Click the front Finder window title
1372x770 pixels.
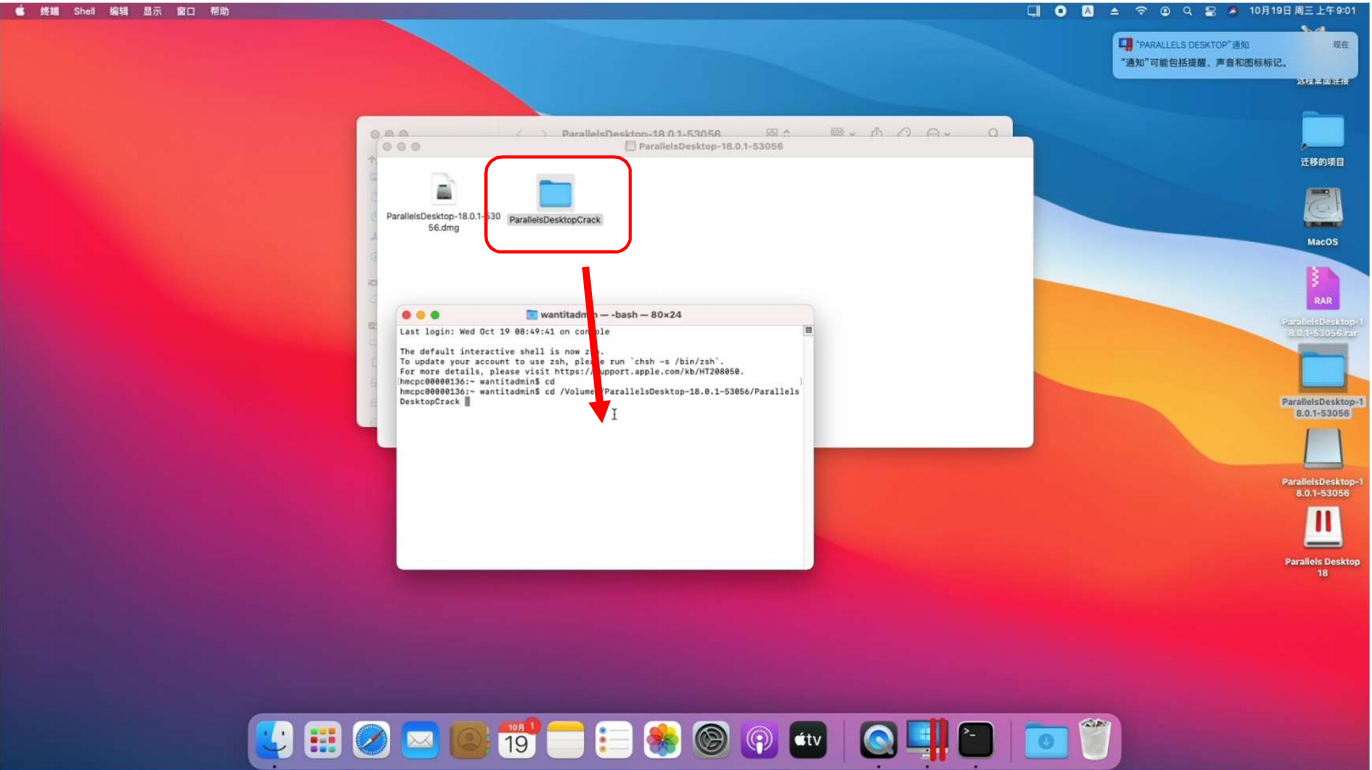[x=710, y=146]
